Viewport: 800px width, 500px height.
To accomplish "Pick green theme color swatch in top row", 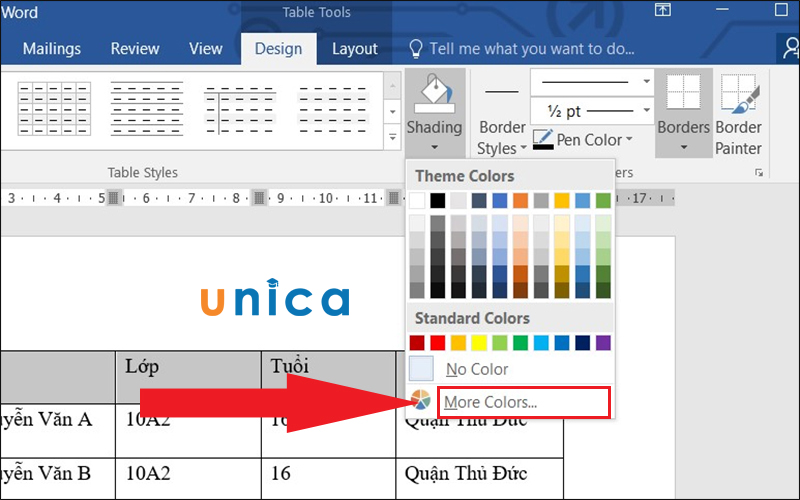I will coord(603,201).
